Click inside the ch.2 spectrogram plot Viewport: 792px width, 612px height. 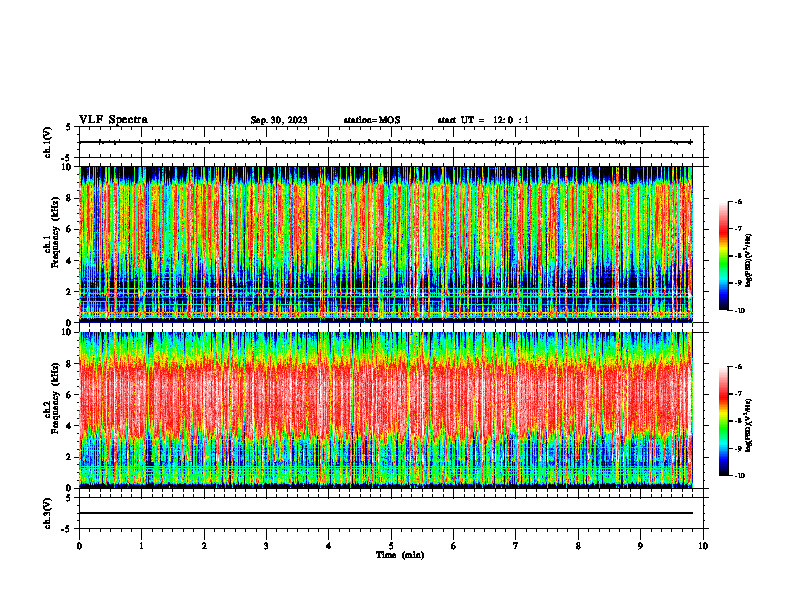point(385,410)
